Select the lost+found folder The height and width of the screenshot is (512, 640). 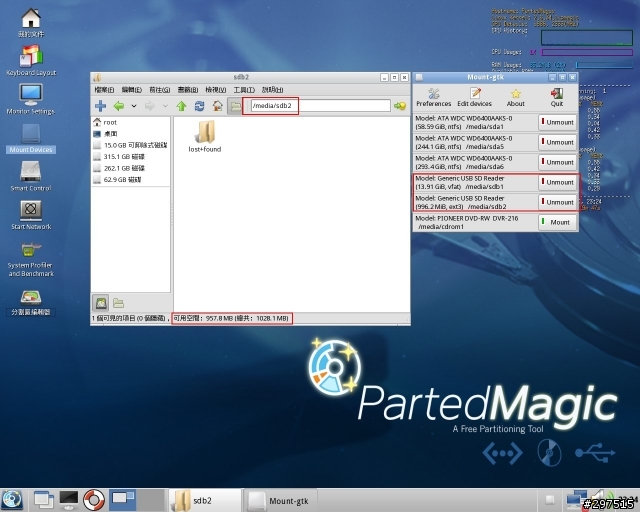pyautogui.click(x=205, y=137)
